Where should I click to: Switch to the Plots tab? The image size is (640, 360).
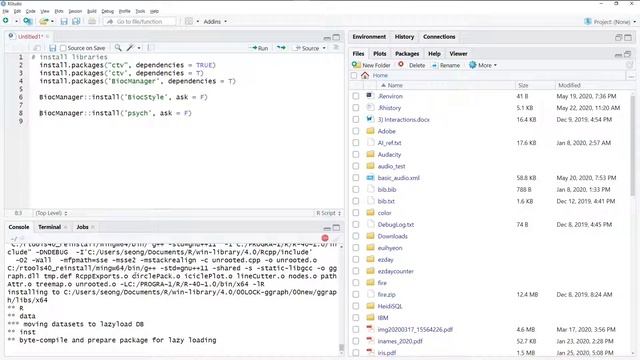(379, 54)
